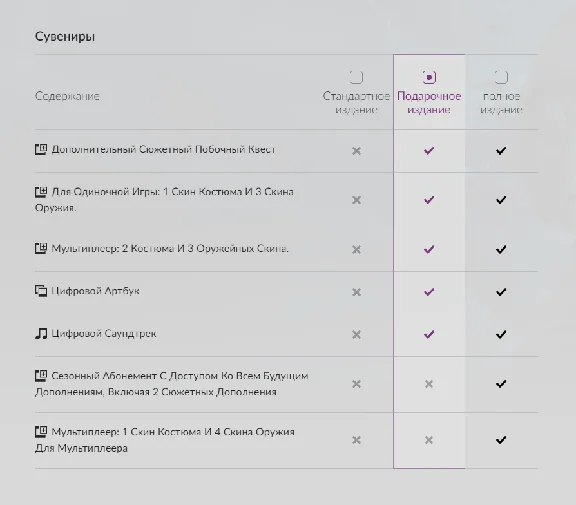Viewport: 576px width, 505px height.
Task: Click the icon beside Мультиплеер: 2 Костюма row
Action: (x=41, y=249)
